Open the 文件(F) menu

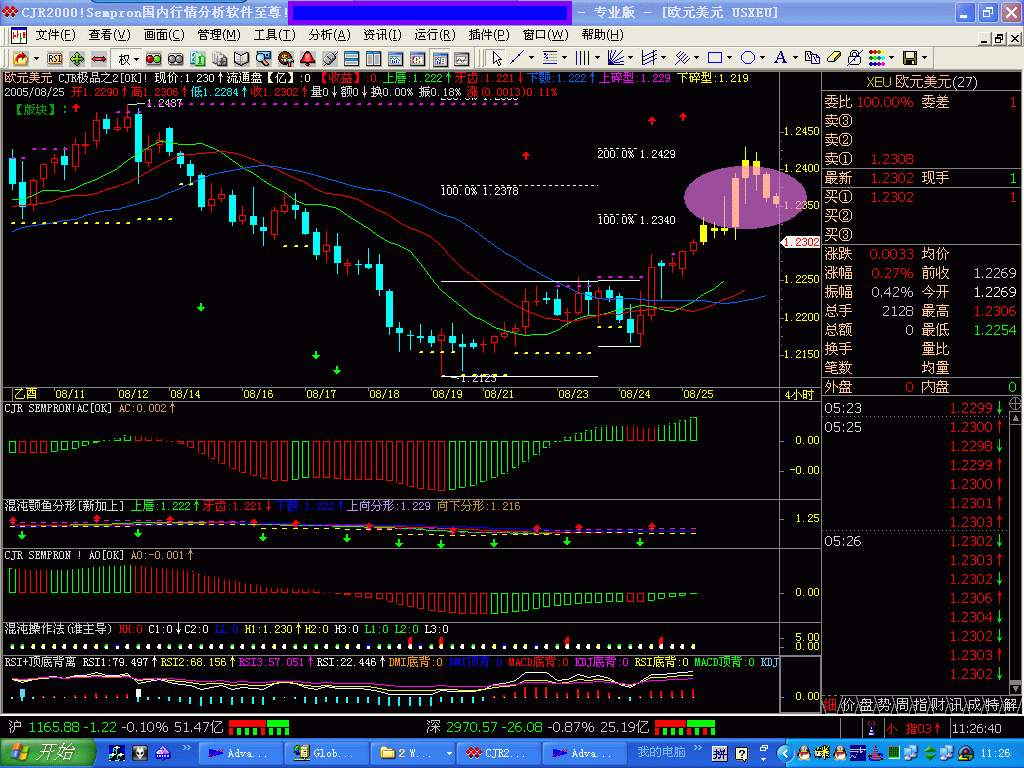(56, 35)
